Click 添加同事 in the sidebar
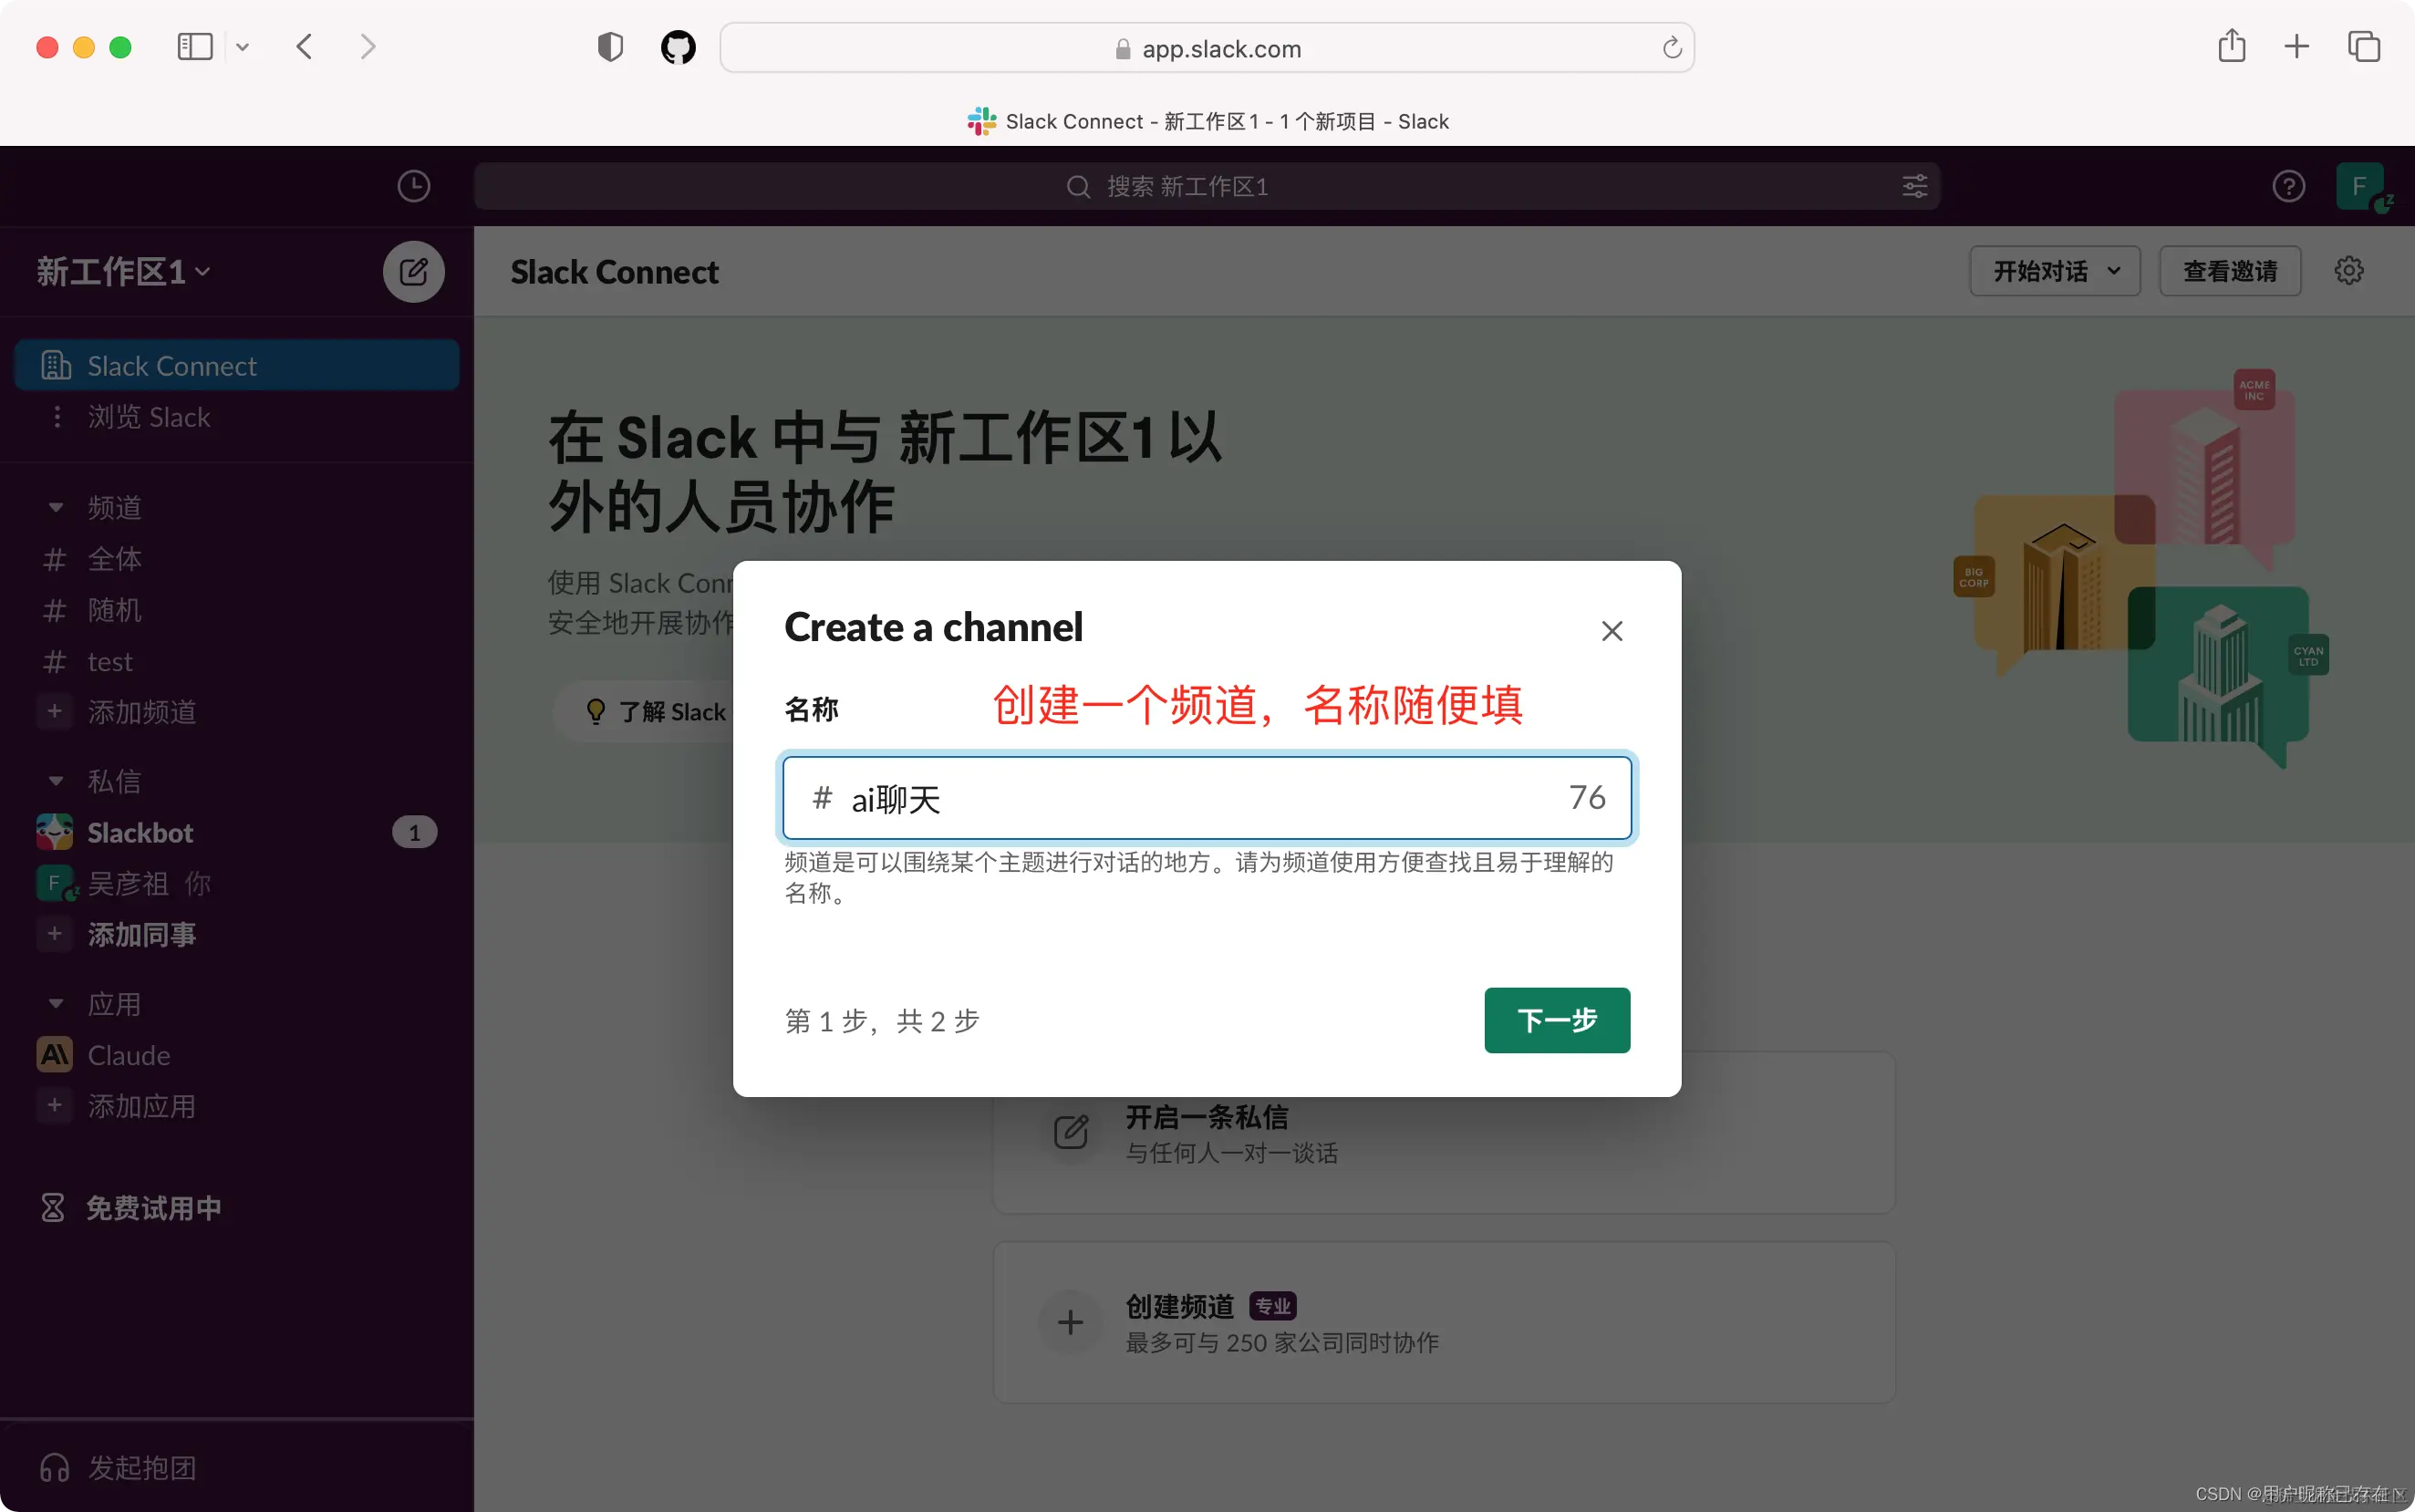 [237, 934]
